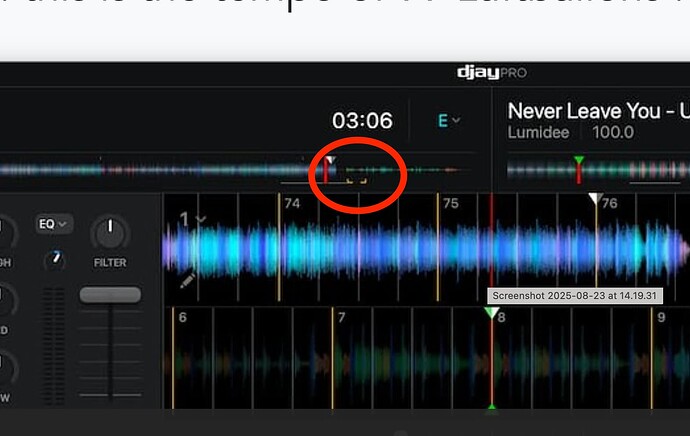Open the EQ mode dropdown
Image resolution: width=690 pixels, height=436 pixels.
pos(53,224)
